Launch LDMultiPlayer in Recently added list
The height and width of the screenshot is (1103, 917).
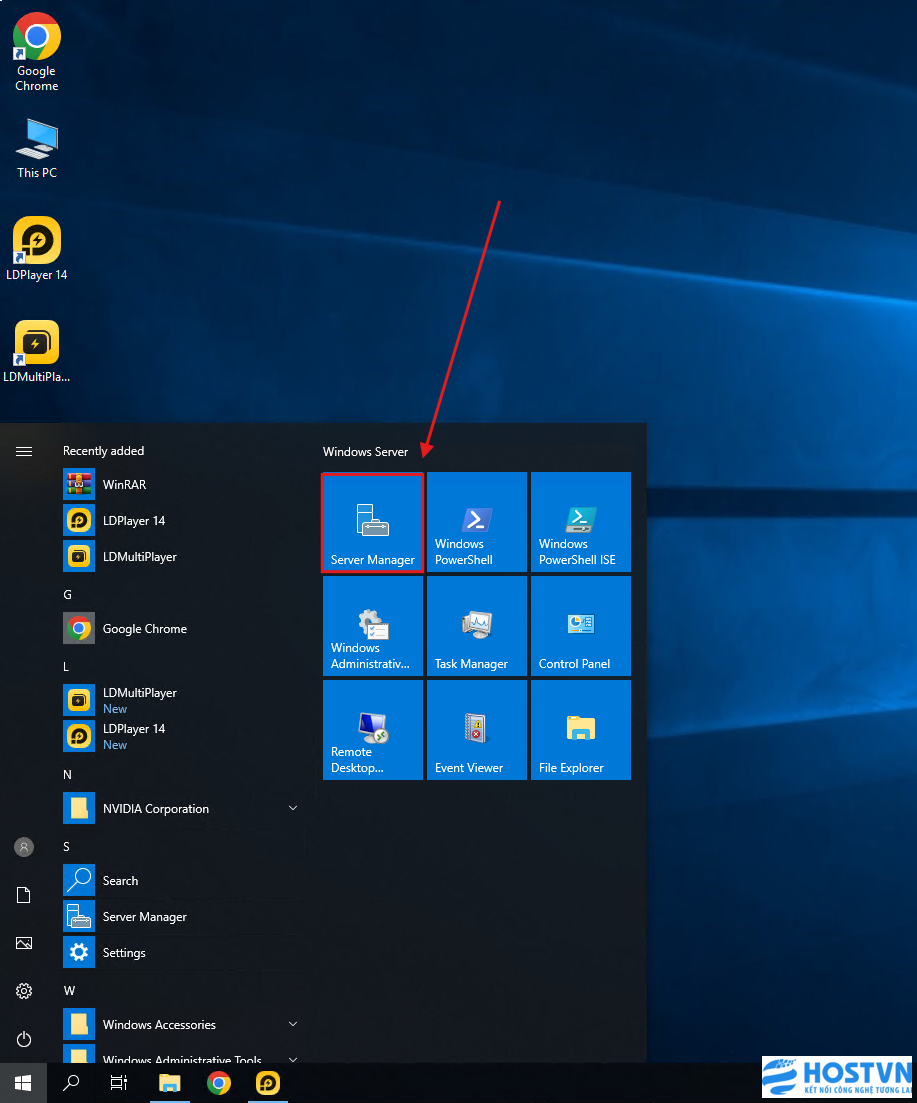[183, 556]
